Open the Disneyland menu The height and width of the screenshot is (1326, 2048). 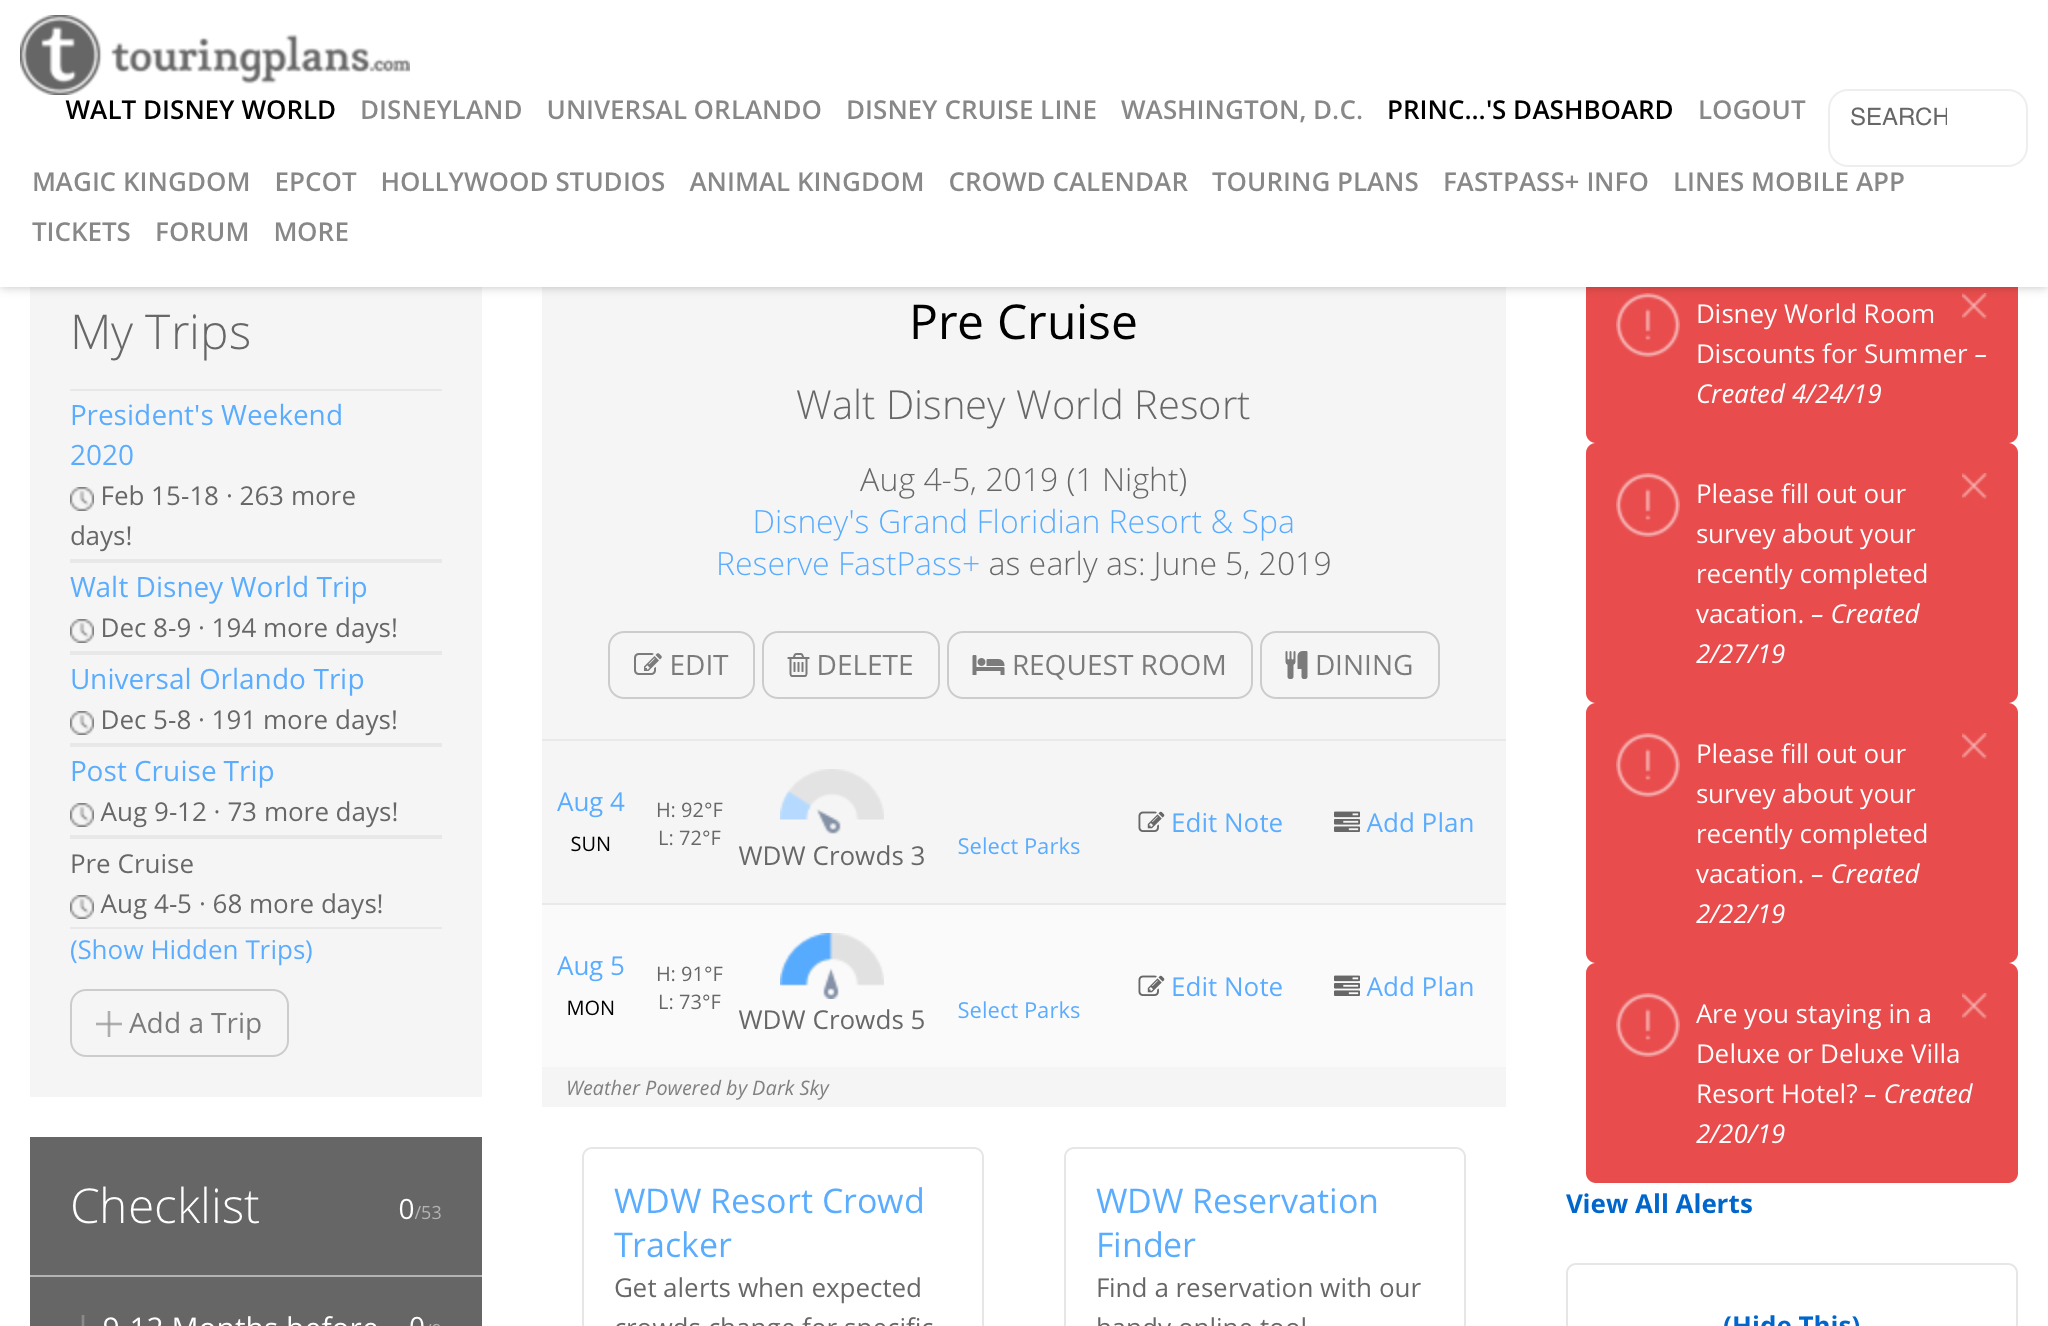[x=441, y=110]
